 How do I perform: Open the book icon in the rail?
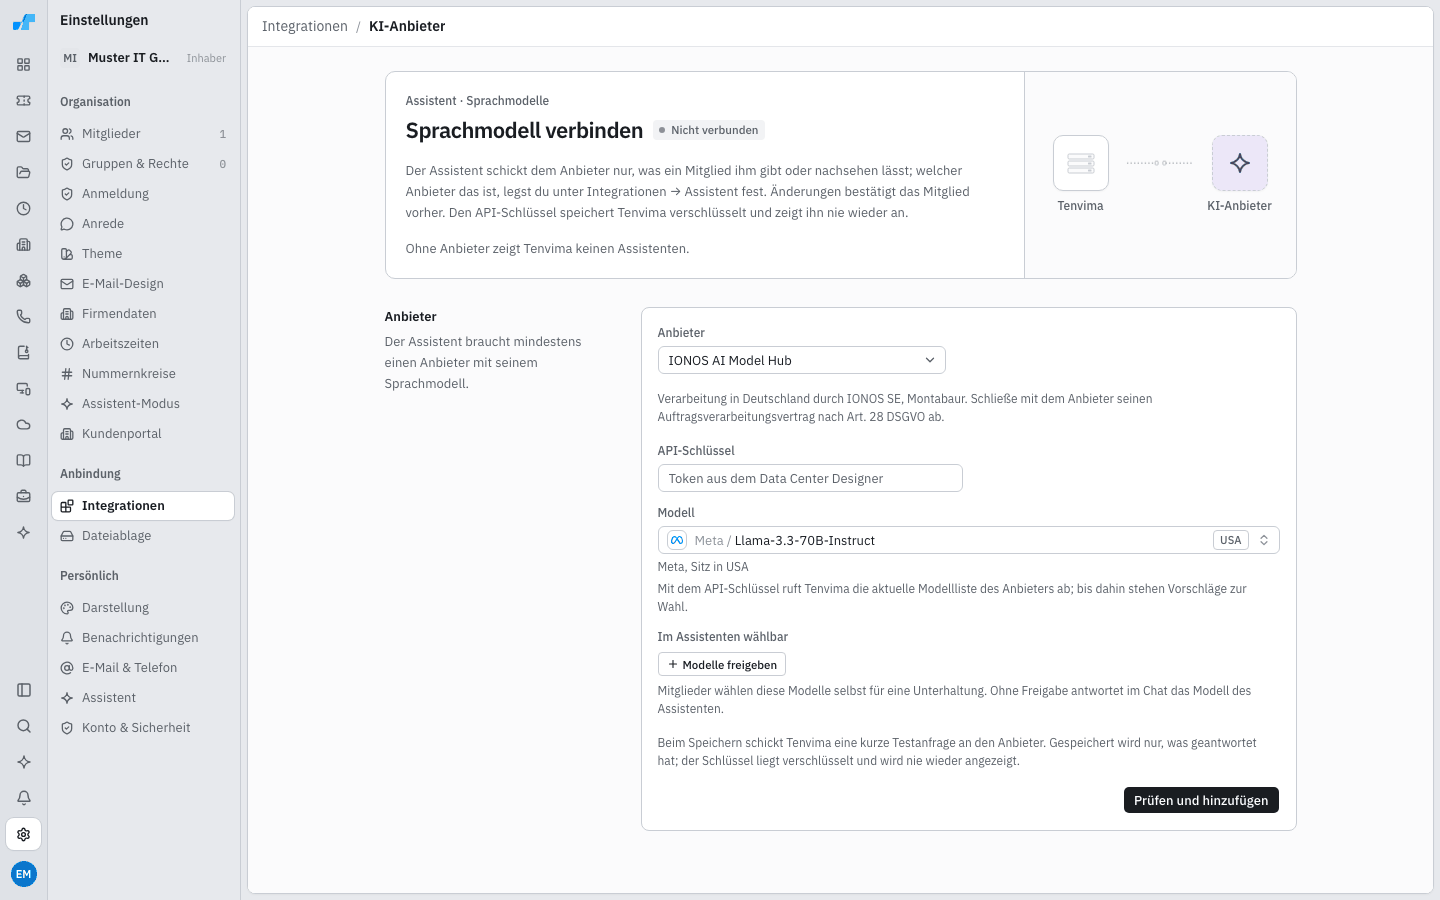click(x=24, y=461)
